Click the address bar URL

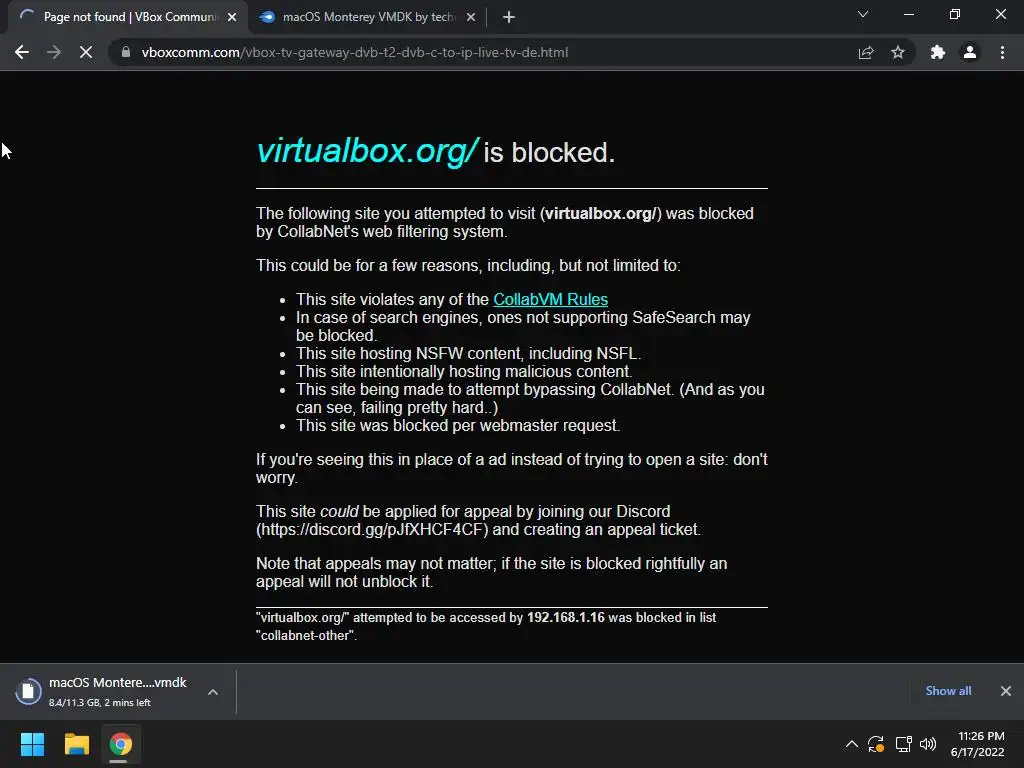coord(355,52)
